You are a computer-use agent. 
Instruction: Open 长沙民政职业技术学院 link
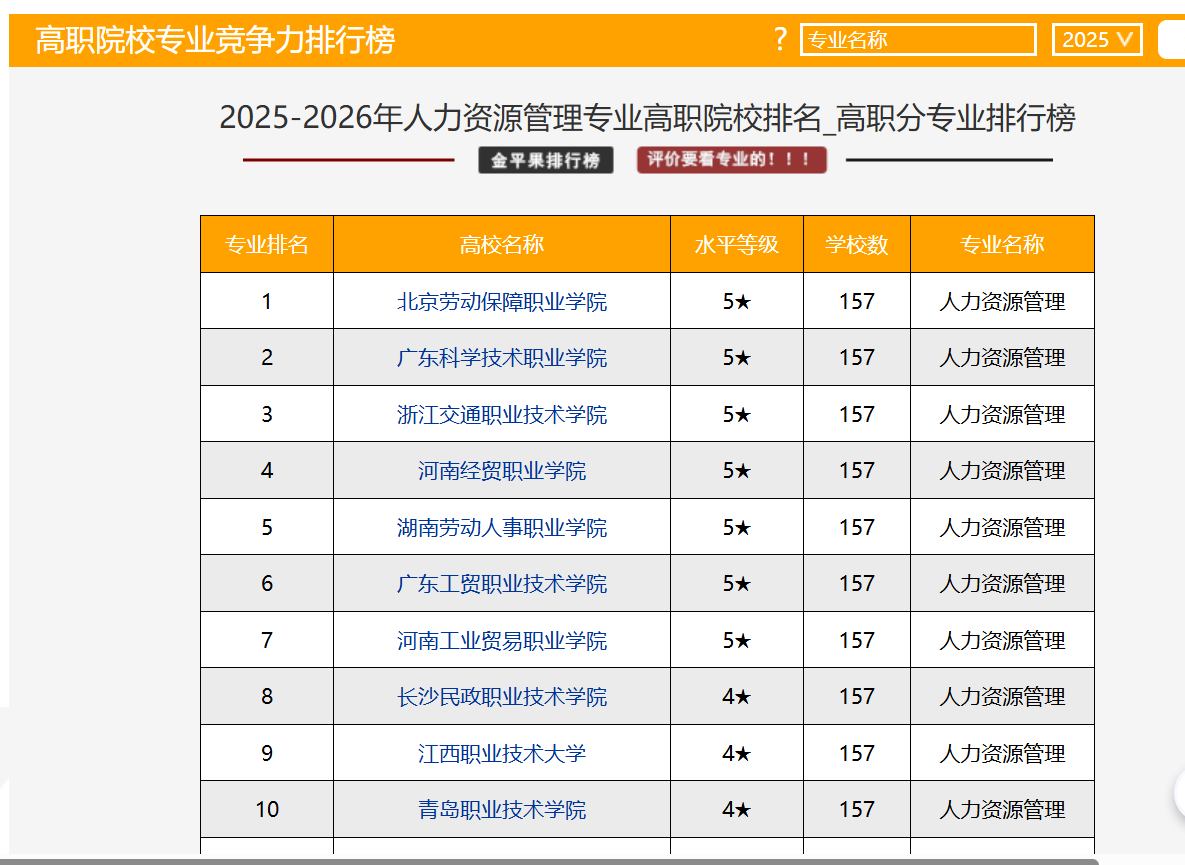(x=502, y=697)
